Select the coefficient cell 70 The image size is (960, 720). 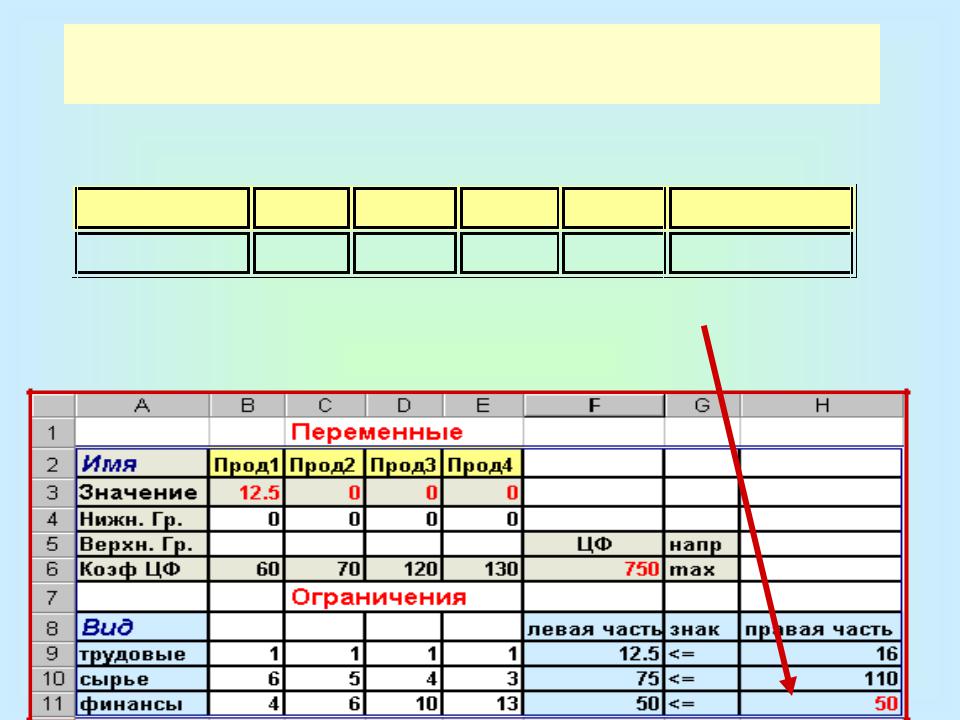[x=324, y=569]
